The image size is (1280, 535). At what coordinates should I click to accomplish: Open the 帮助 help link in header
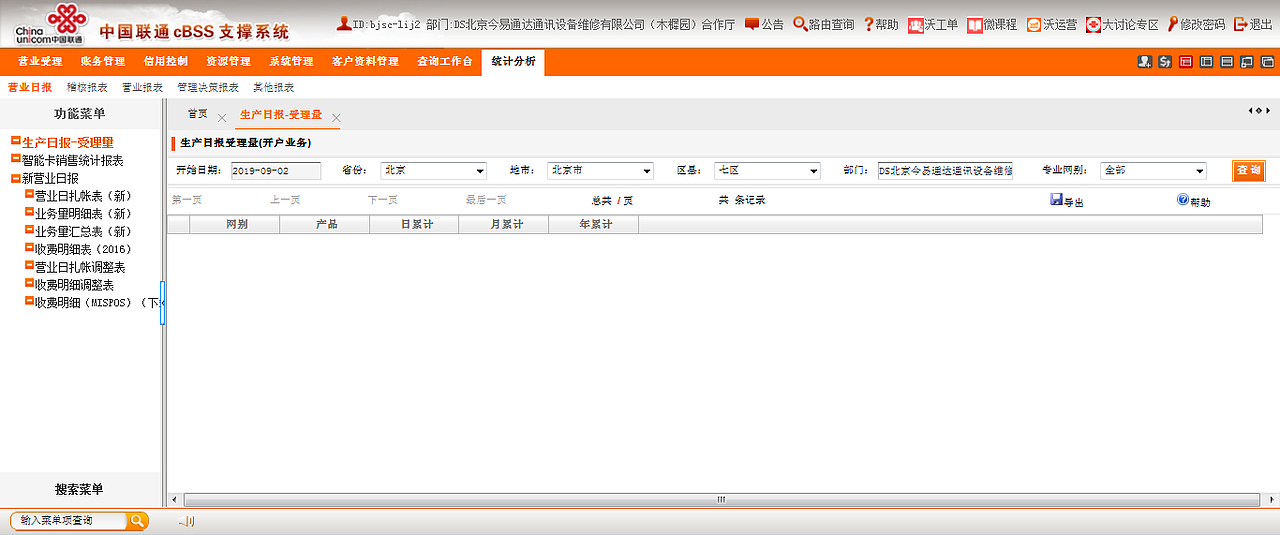pos(880,24)
